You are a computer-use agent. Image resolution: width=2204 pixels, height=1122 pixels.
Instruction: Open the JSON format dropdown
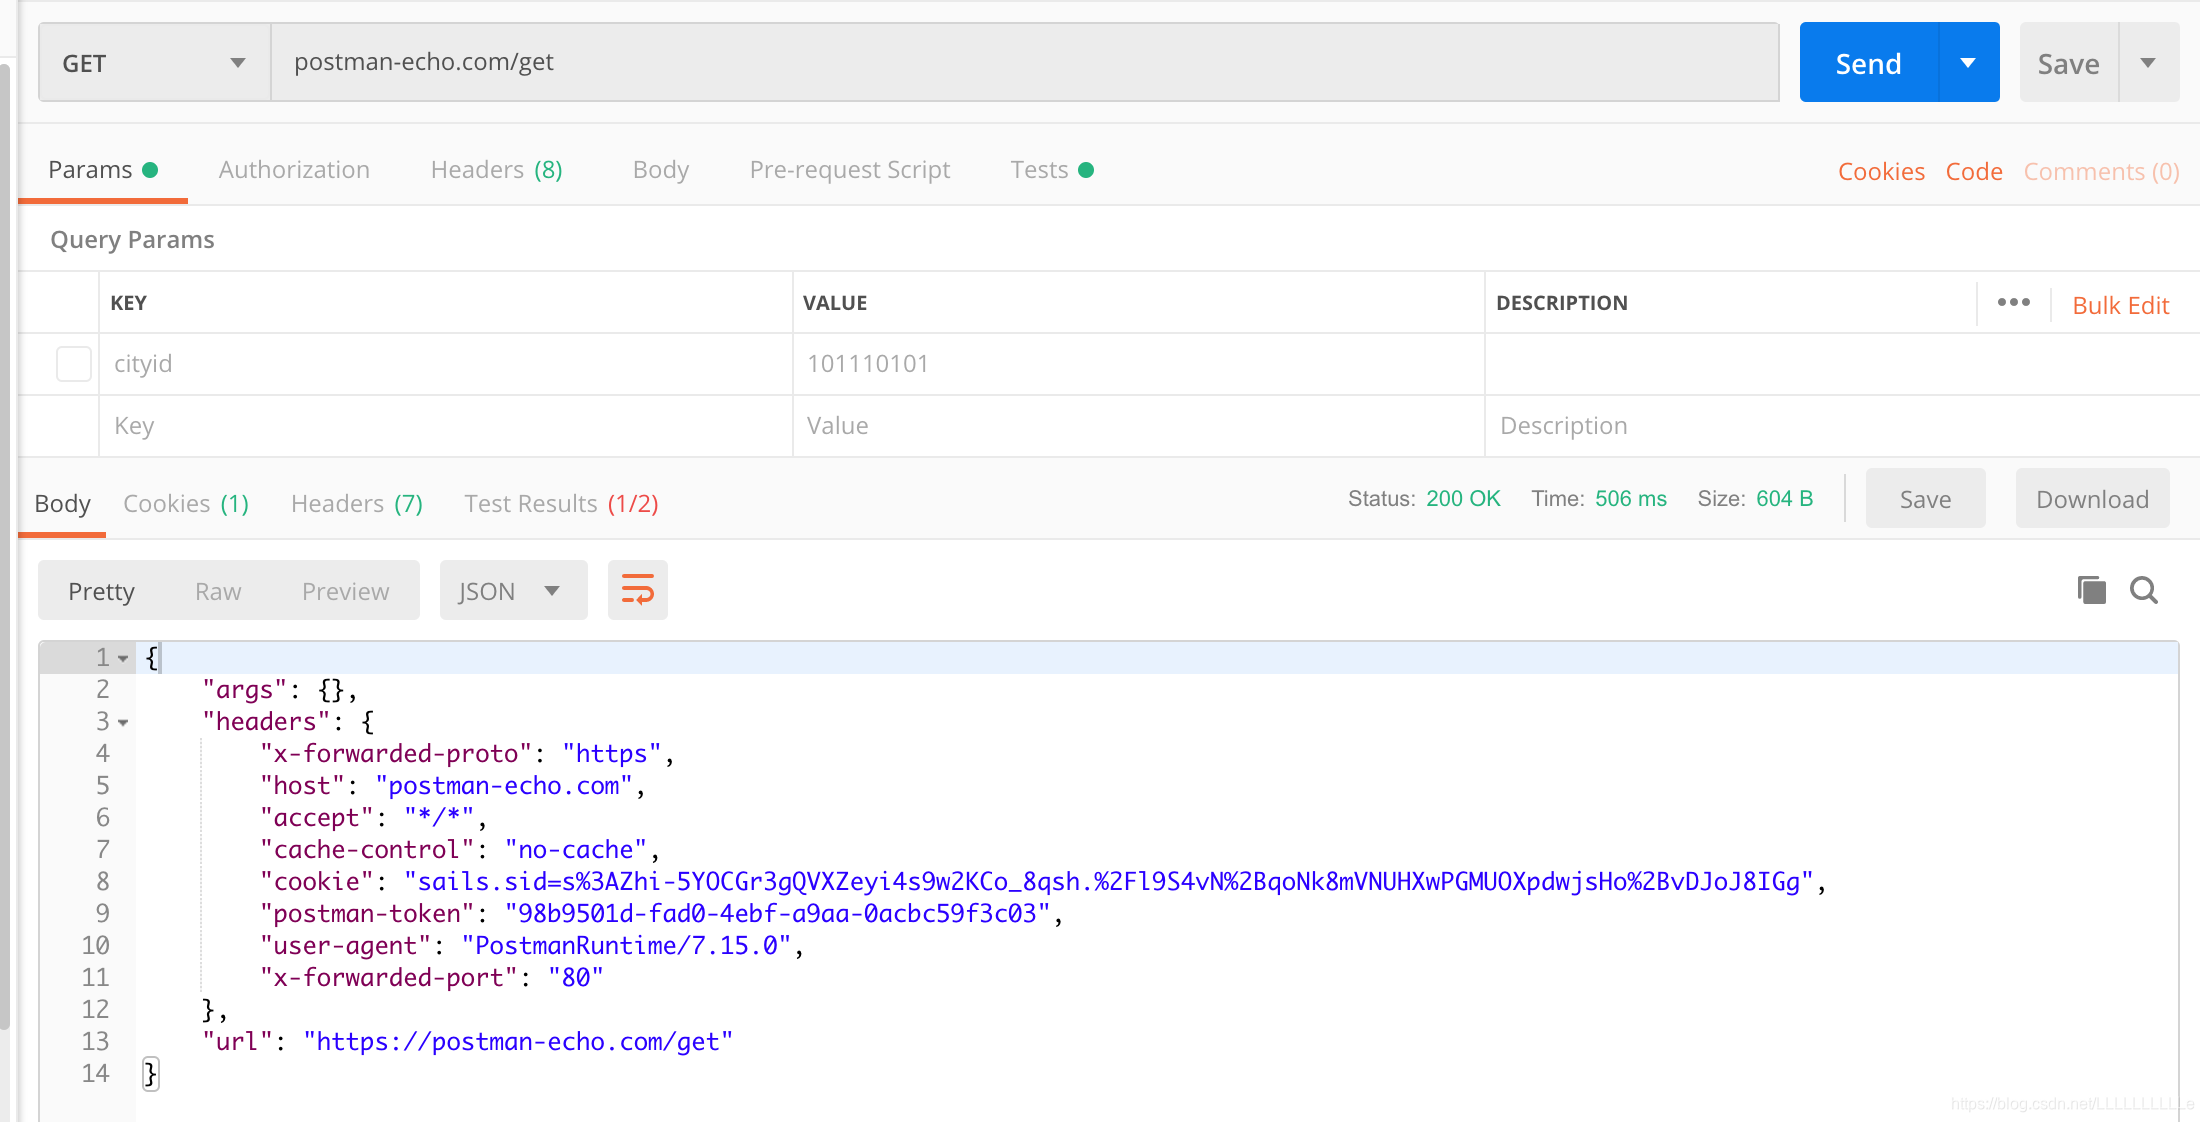[513, 591]
